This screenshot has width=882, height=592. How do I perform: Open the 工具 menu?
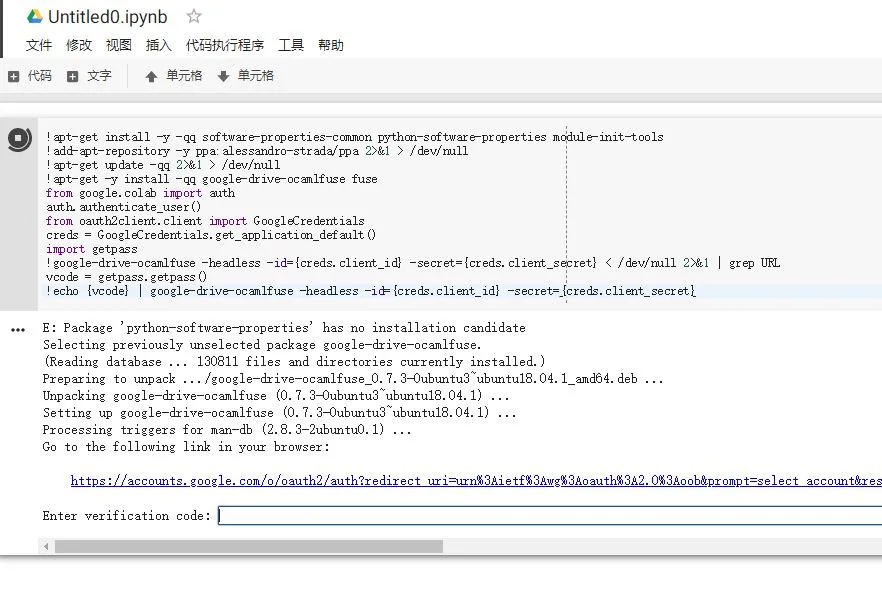[x=291, y=45]
